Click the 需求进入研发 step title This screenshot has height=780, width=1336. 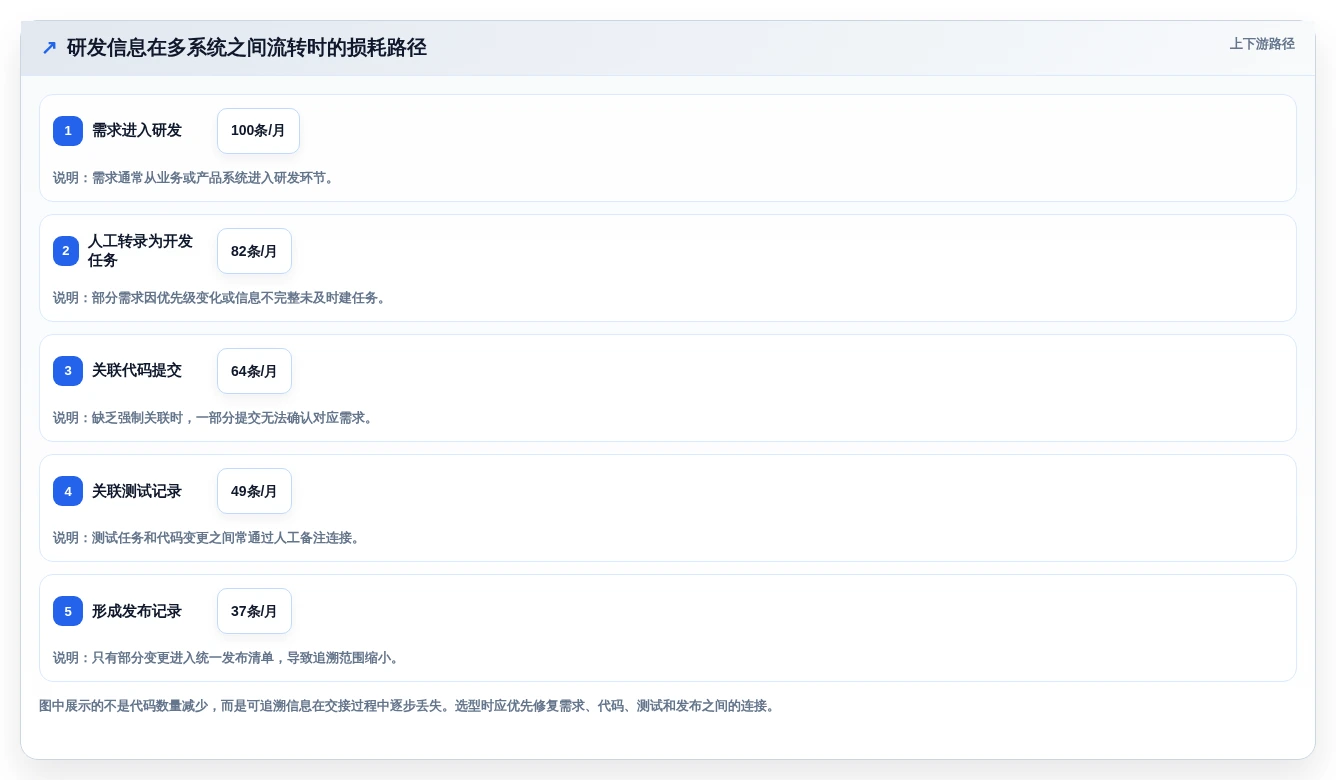(137, 131)
